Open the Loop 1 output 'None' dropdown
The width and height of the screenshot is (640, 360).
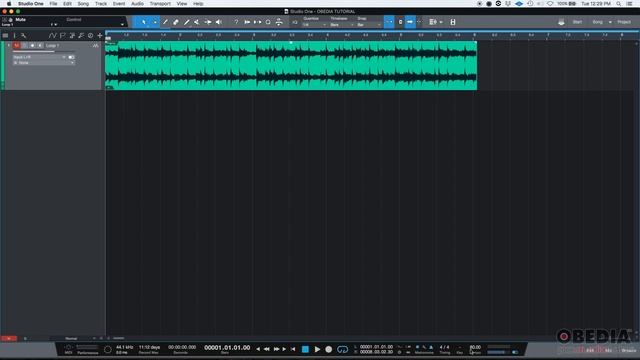point(44,63)
